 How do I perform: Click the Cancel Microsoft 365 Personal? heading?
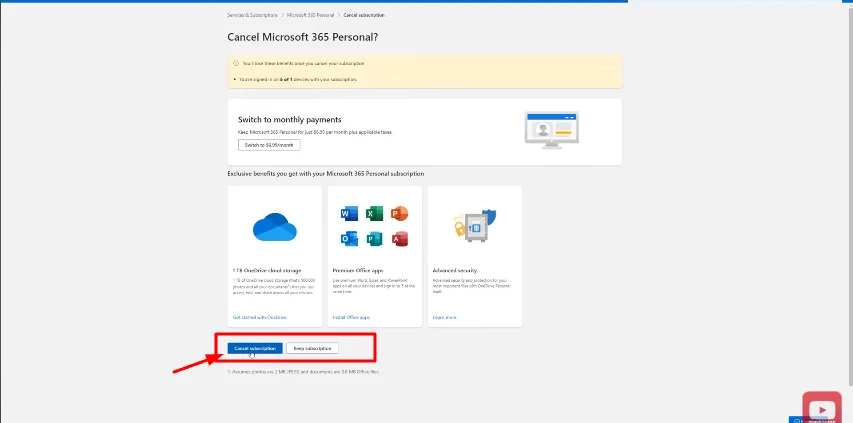302,38
